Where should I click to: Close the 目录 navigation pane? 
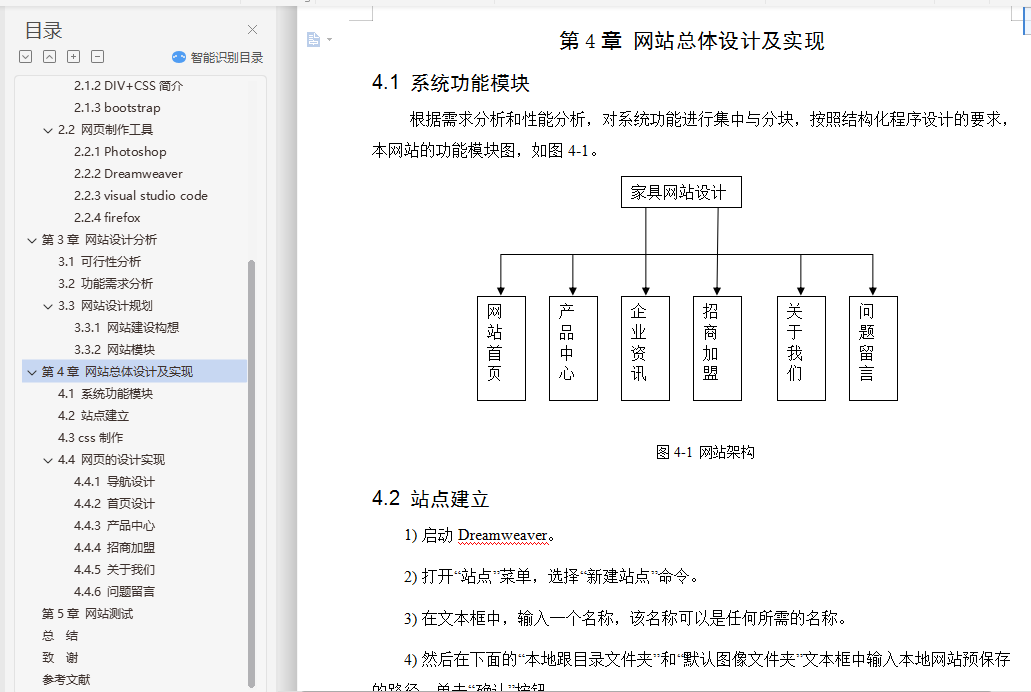(252, 30)
